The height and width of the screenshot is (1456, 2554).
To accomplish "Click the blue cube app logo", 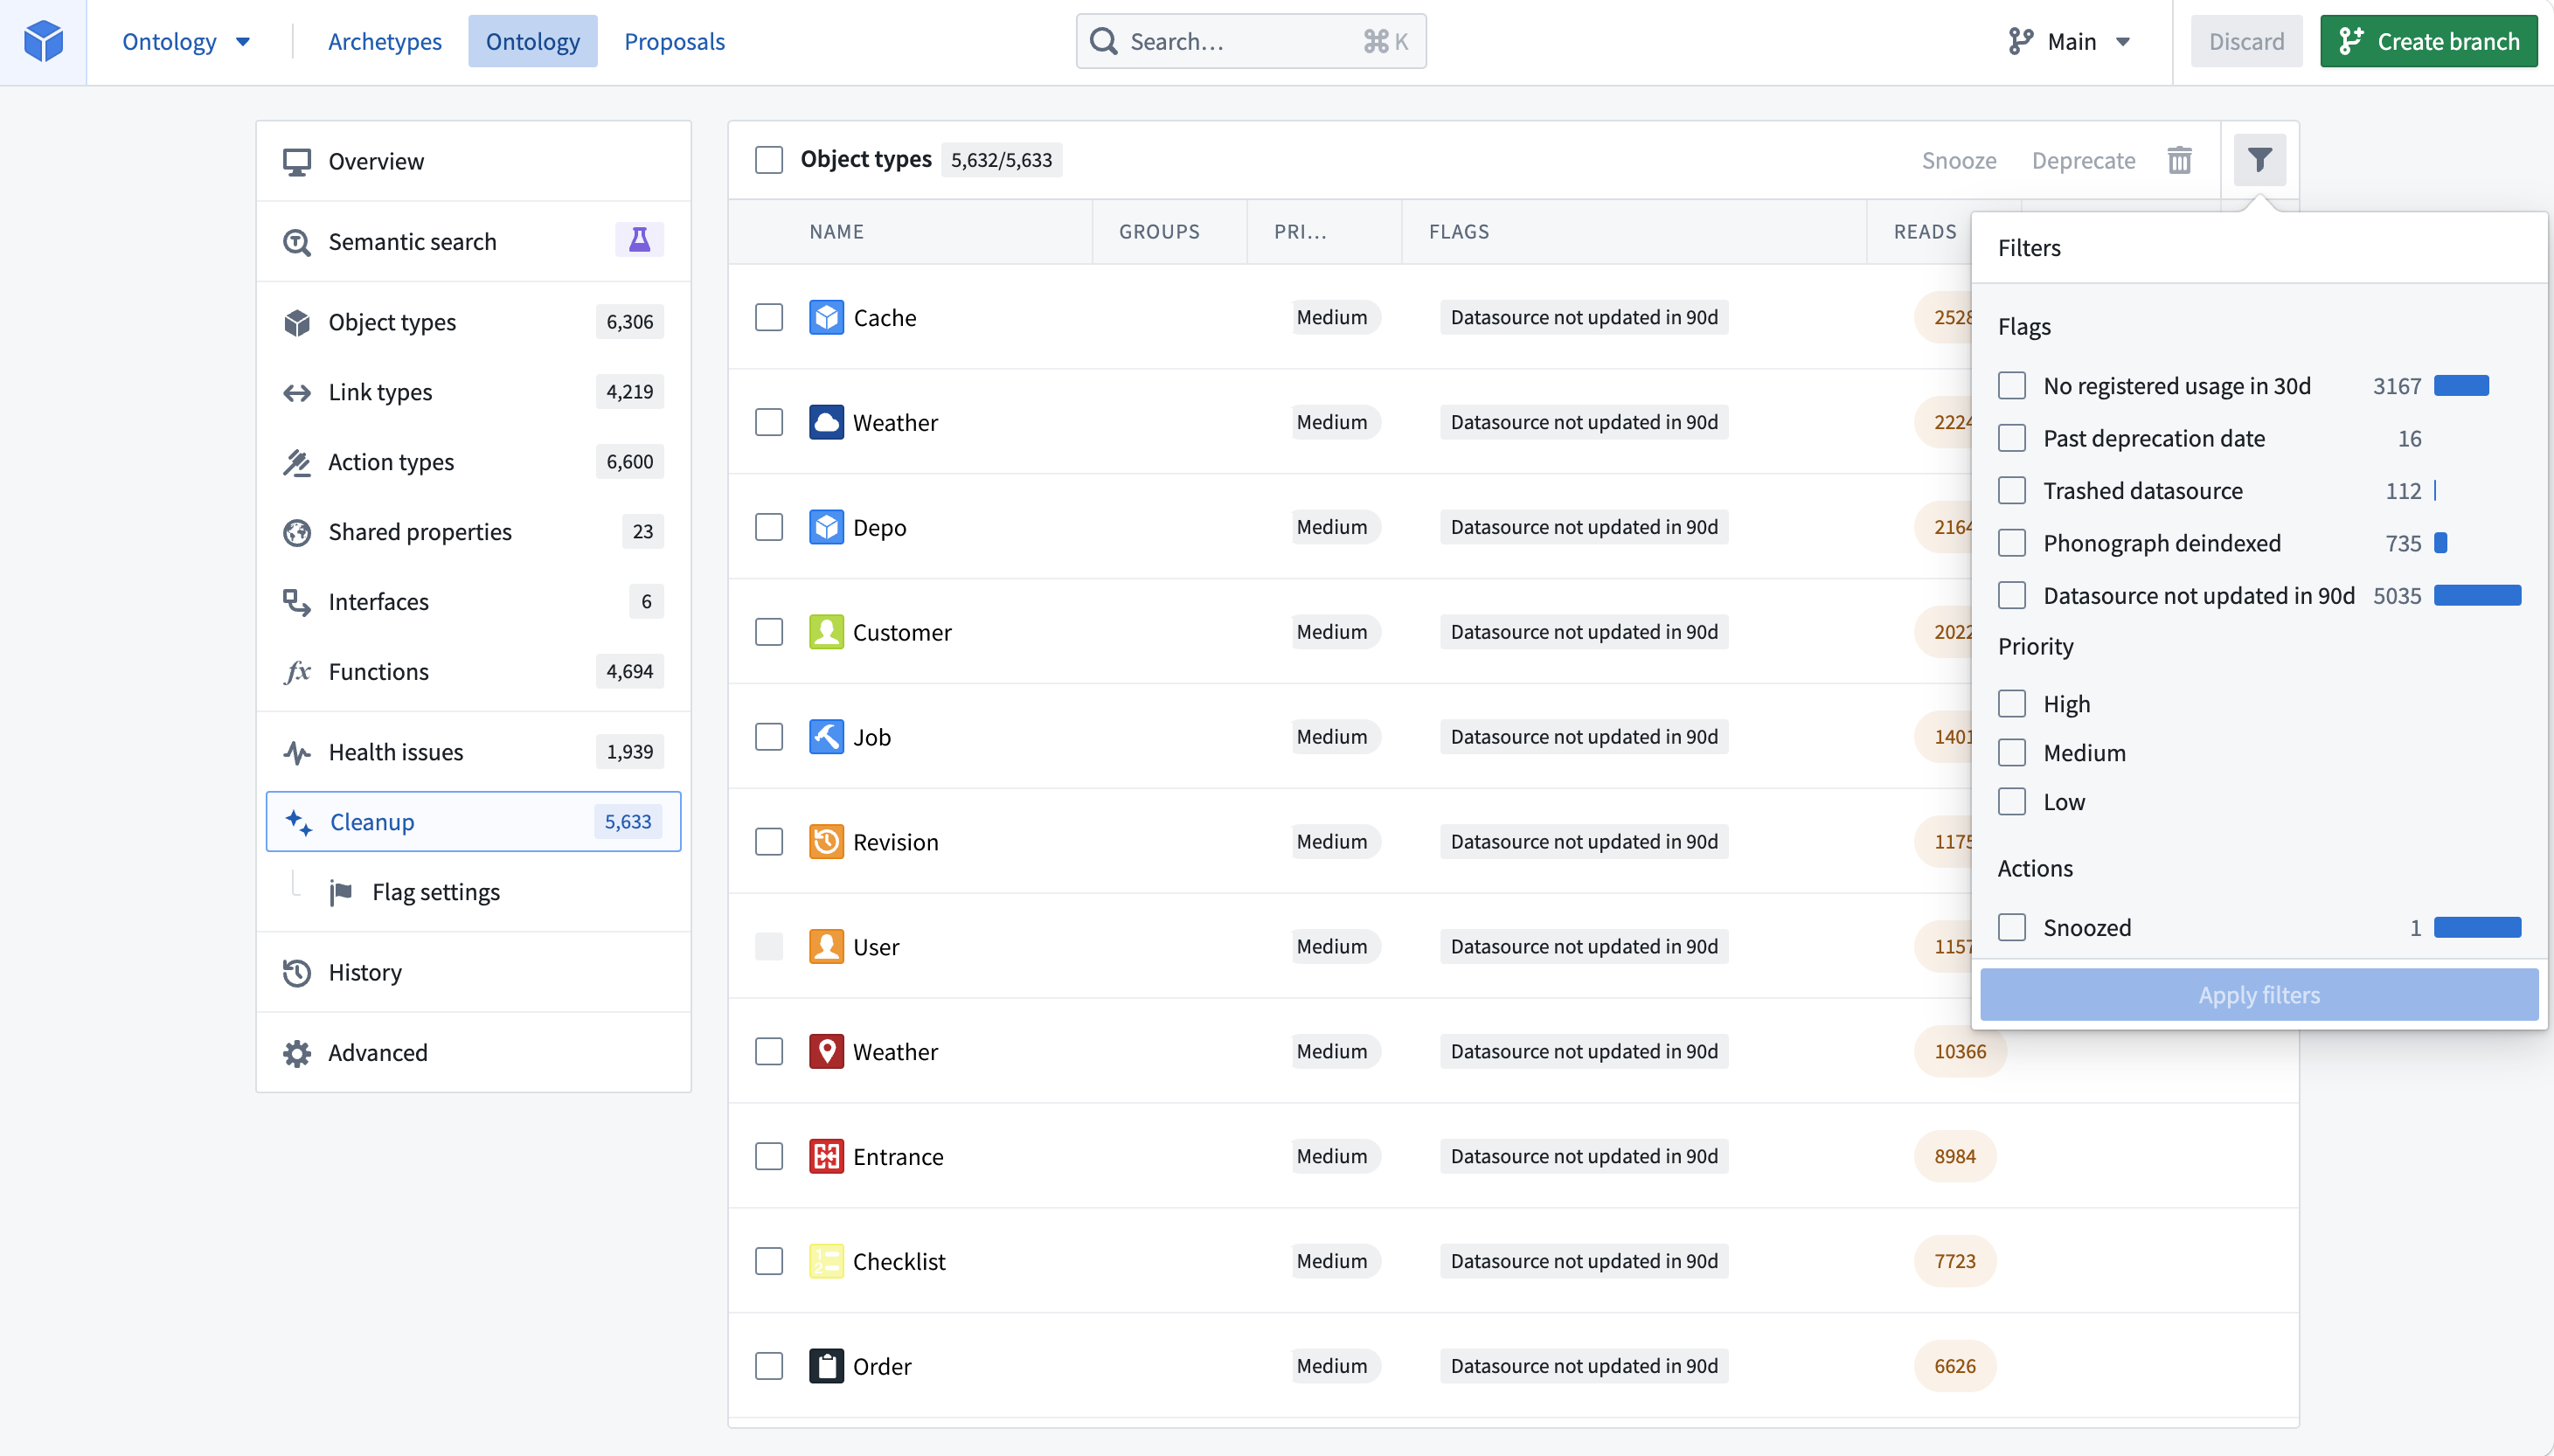I will (43, 41).
